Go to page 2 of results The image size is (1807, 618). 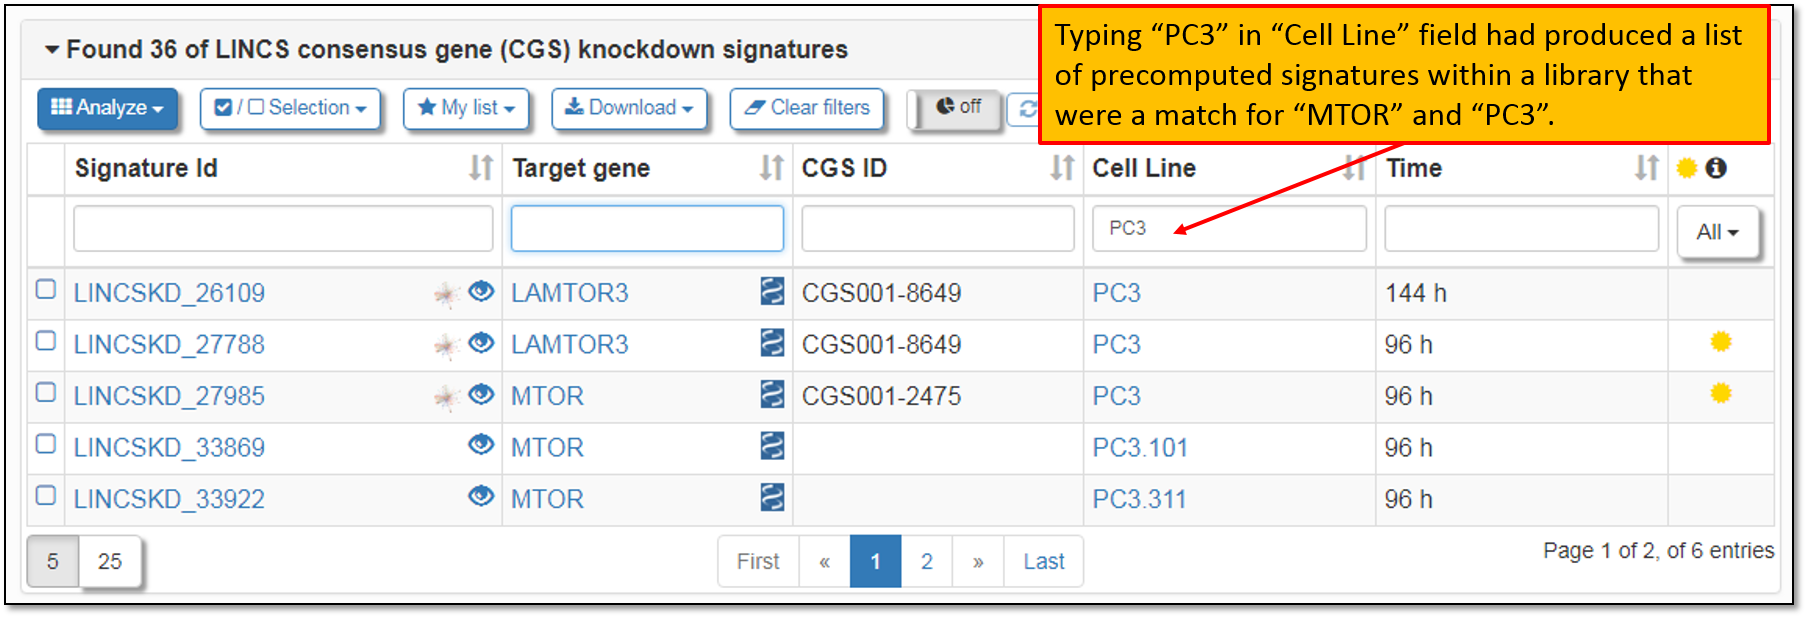[x=927, y=561]
